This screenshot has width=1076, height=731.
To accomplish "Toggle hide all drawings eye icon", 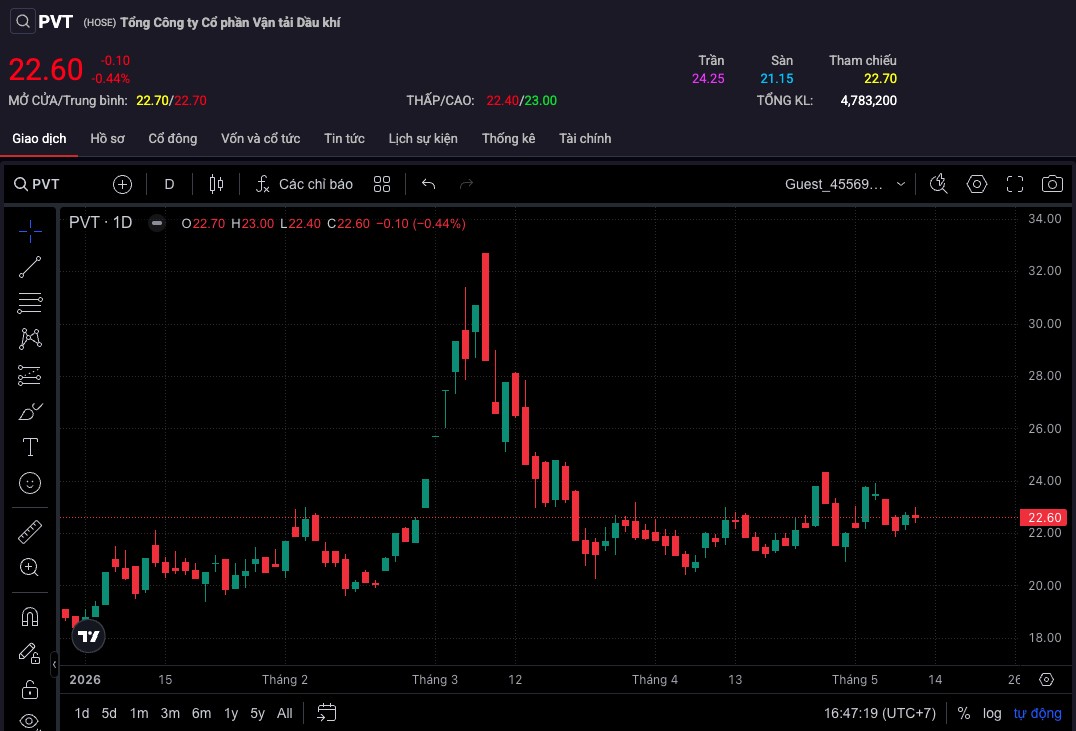I will (x=30, y=721).
